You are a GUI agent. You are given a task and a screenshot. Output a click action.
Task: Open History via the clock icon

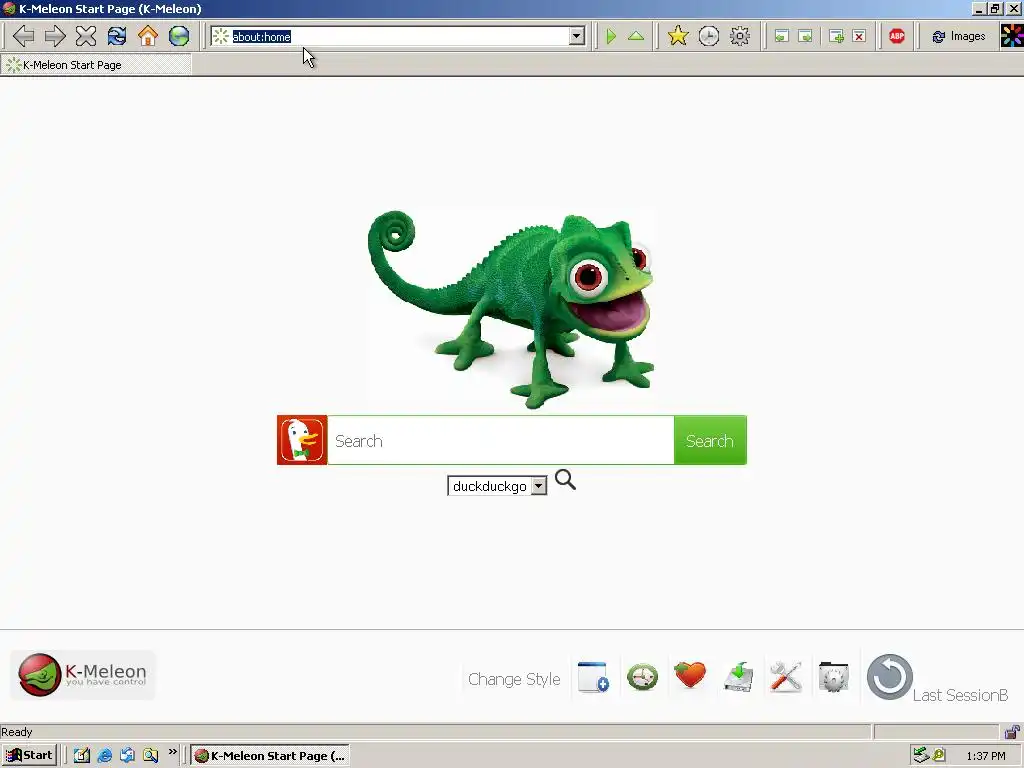[709, 36]
